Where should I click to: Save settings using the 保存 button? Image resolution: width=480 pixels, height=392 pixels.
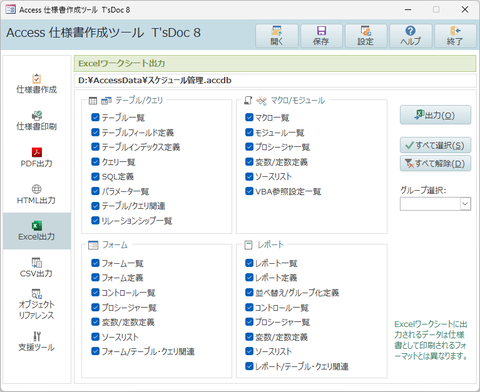pyautogui.click(x=321, y=36)
